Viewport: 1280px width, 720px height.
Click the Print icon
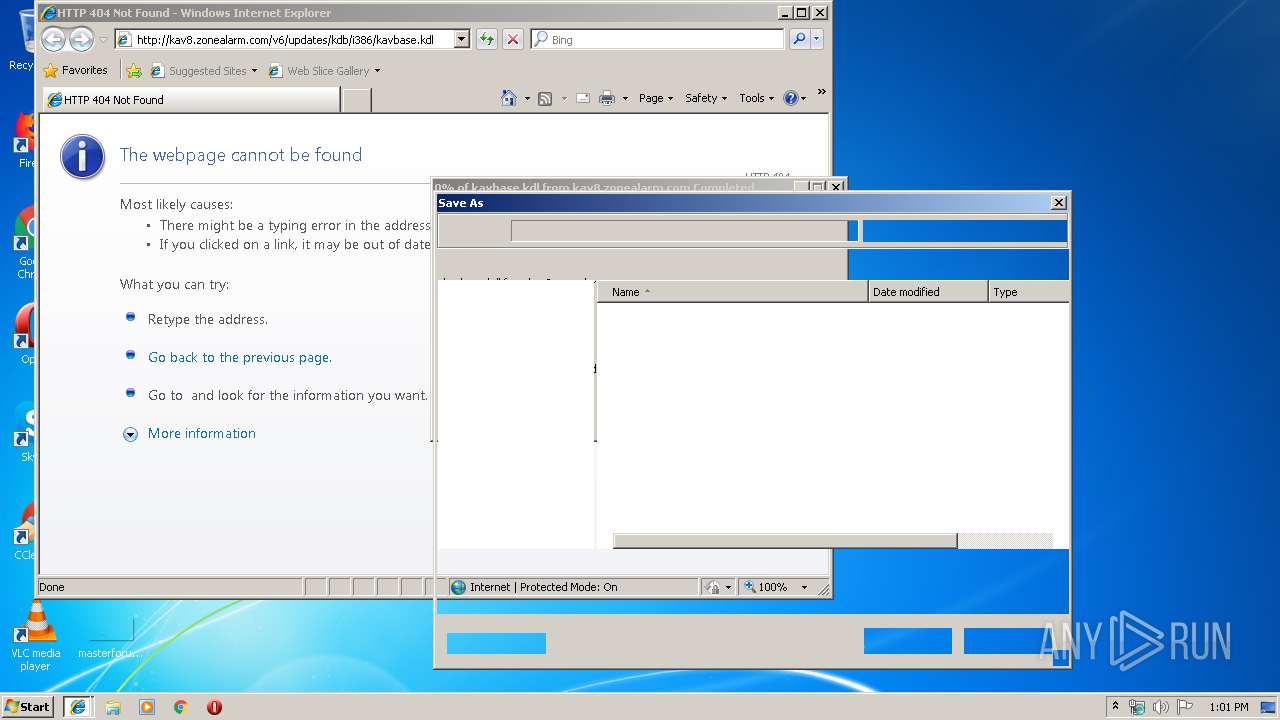(607, 98)
